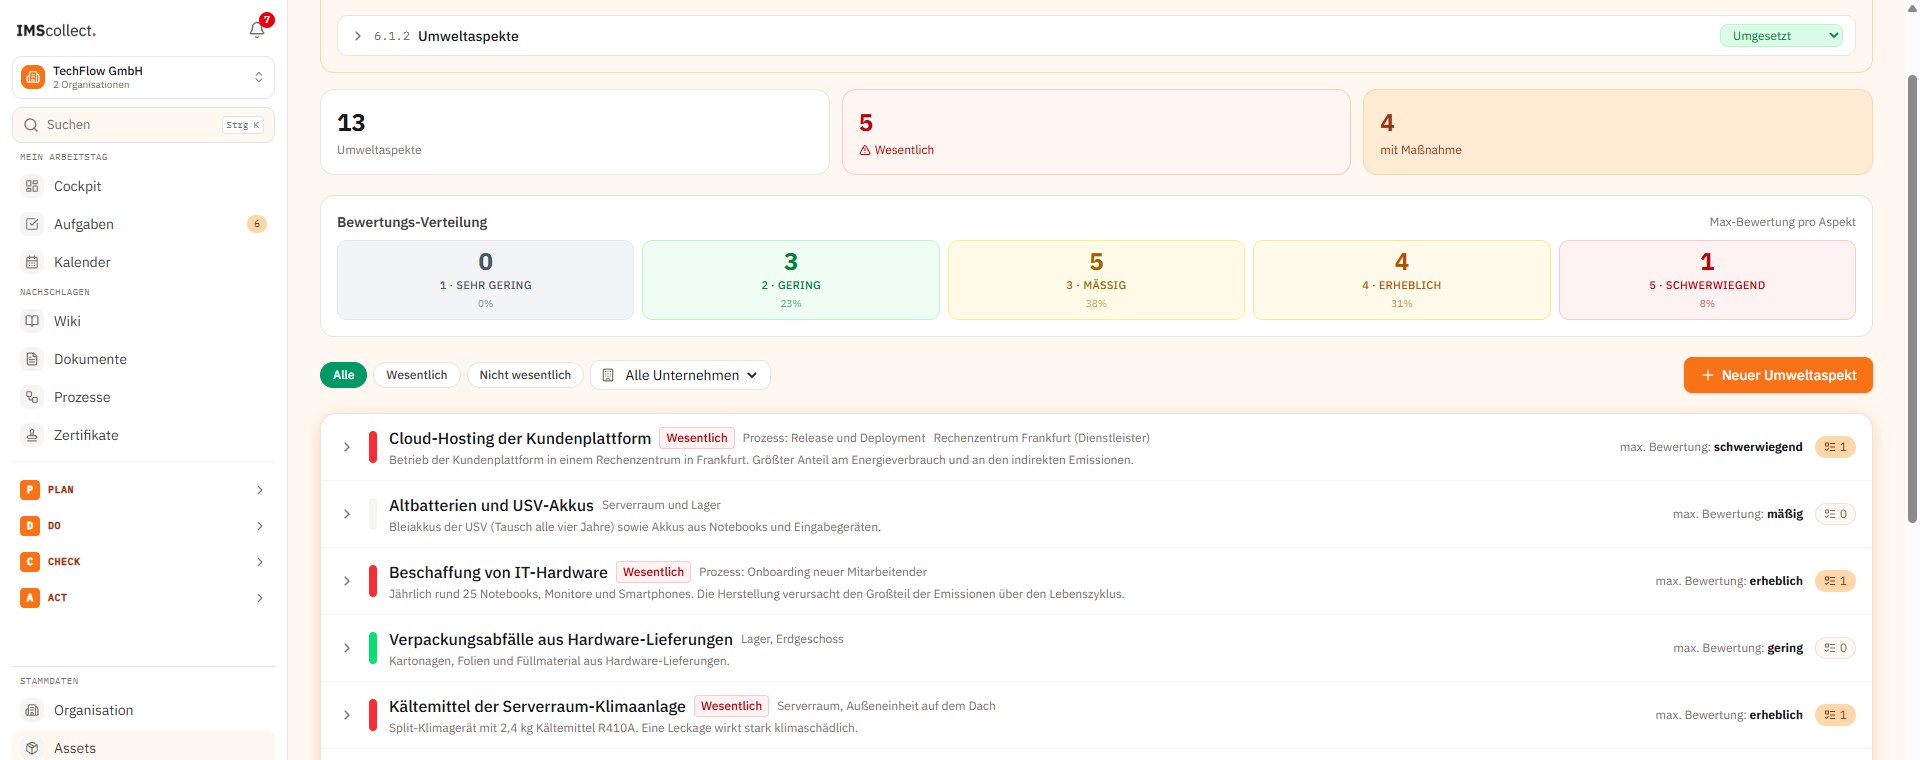The image size is (1920, 760).
Task: Click the Cockpit dashboard icon
Action: pyautogui.click(x=32, y=186)
